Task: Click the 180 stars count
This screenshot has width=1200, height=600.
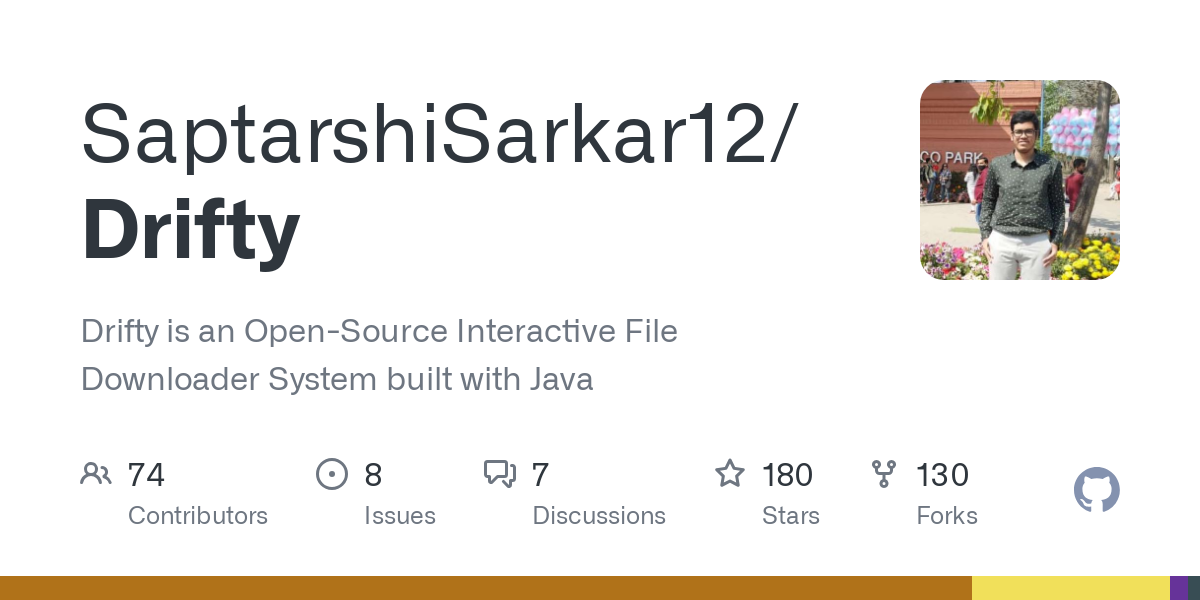Action: (787, 474)
